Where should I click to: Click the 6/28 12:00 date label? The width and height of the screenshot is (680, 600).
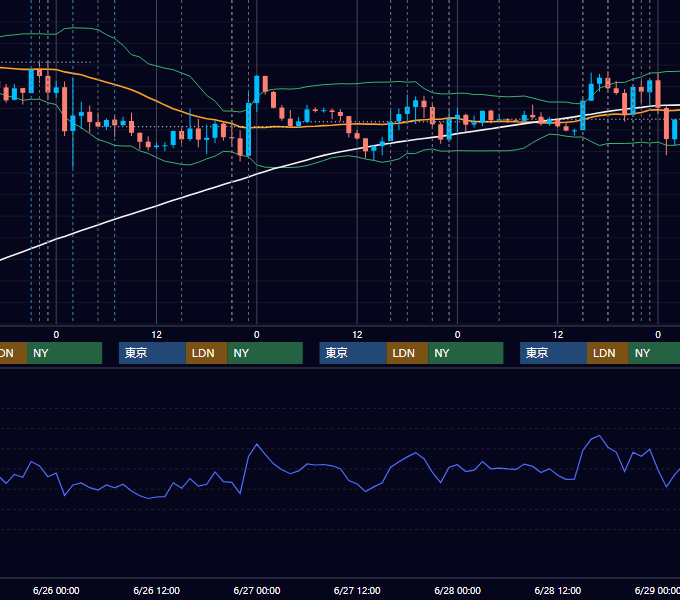[x=558, y=590]
